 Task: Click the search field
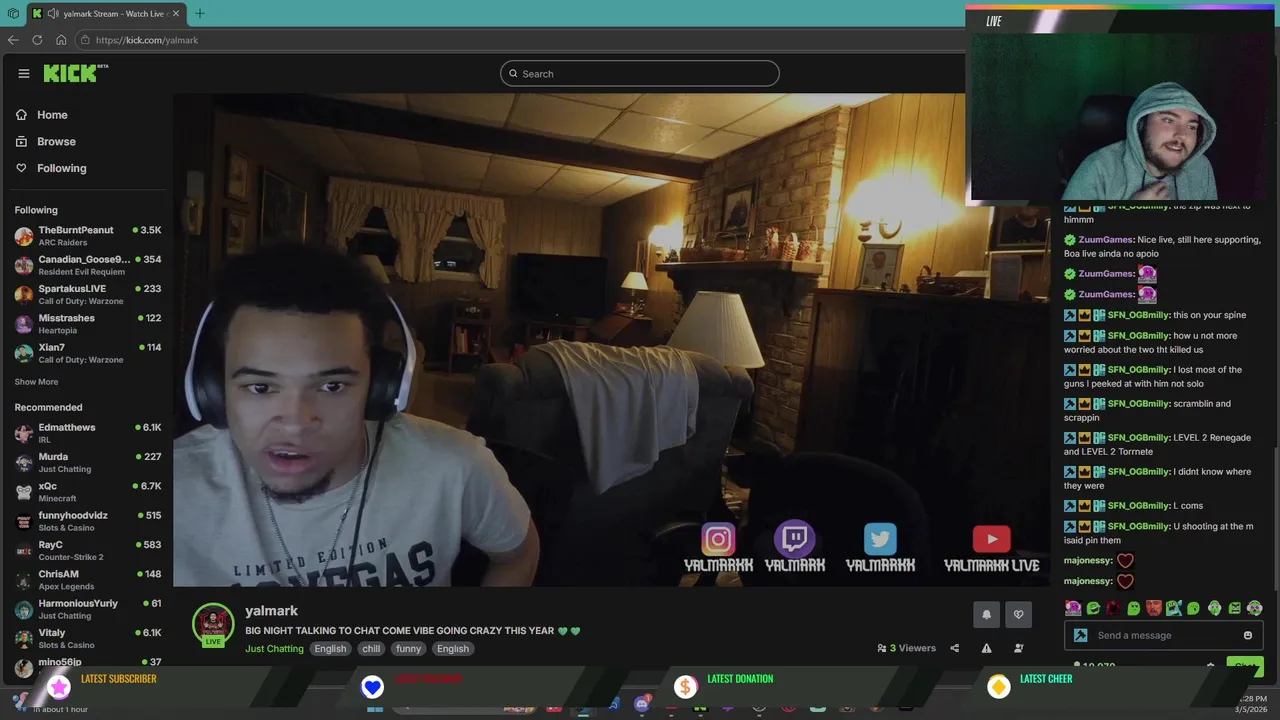[x=640, y=73]
